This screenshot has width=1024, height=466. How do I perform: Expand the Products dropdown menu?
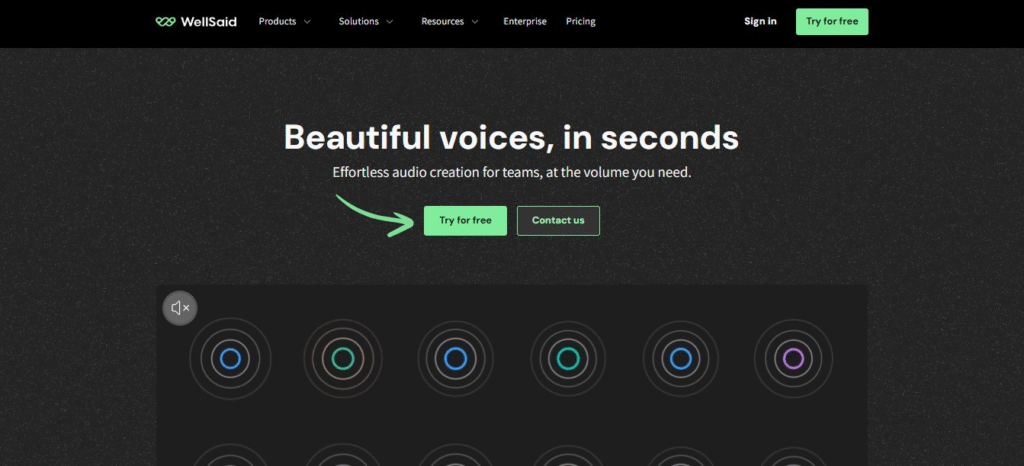(285, 21)
